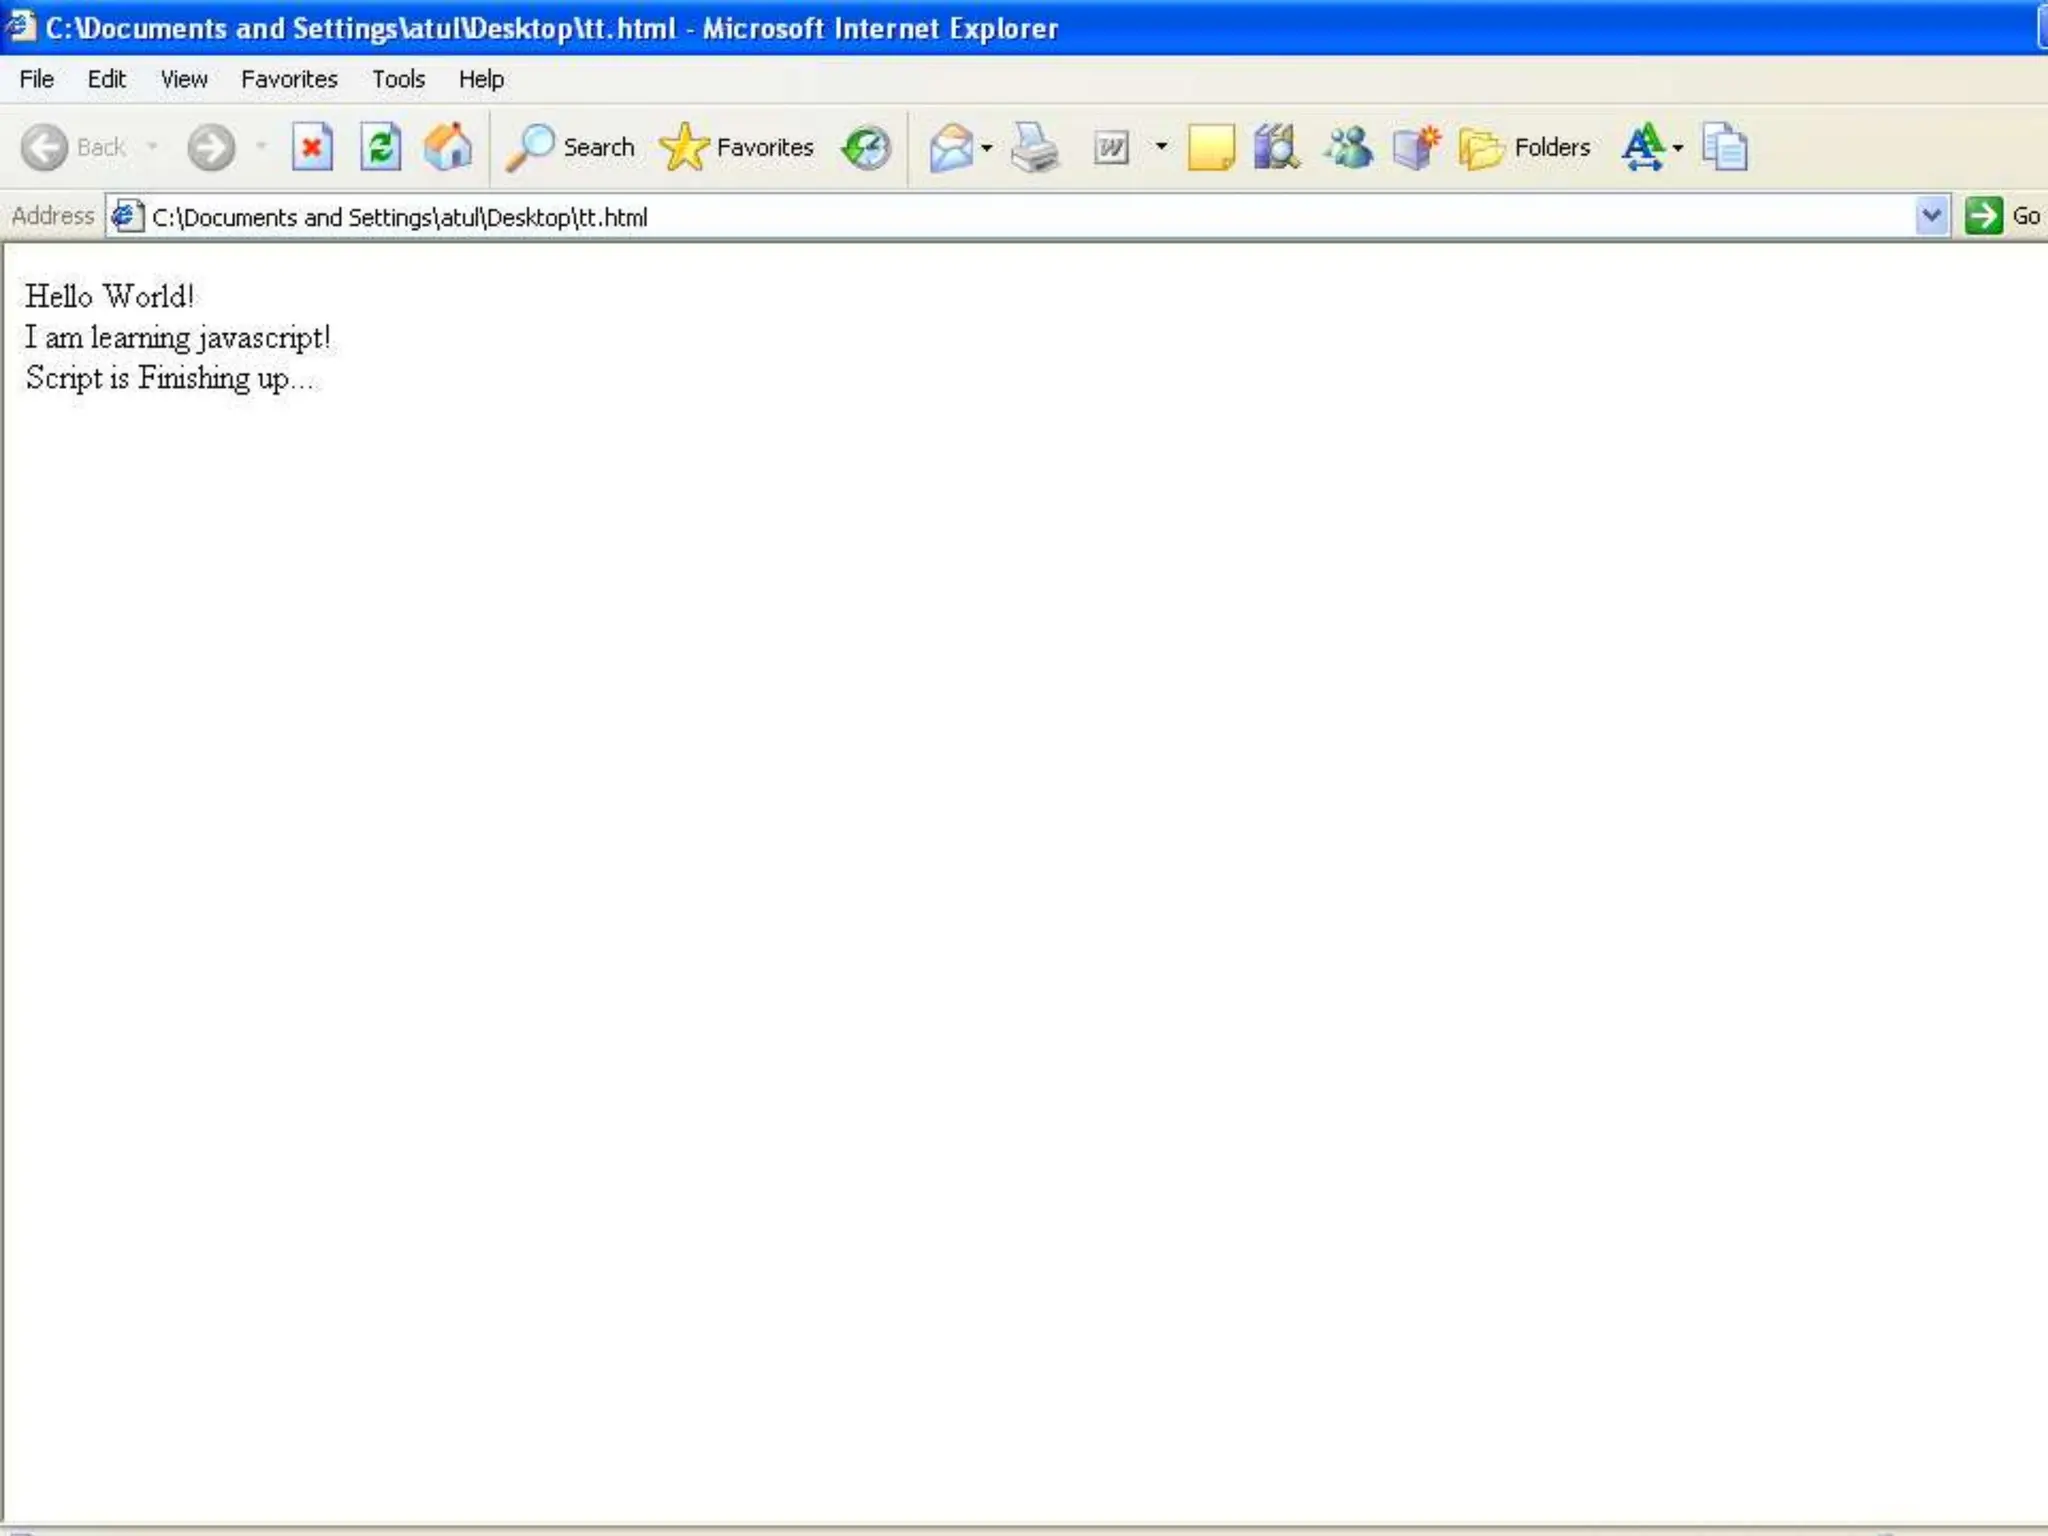The image size is (2048, 1536).
Task: Click the Stop loading icon
Action: pyautogui.click(x=312, y=148)
